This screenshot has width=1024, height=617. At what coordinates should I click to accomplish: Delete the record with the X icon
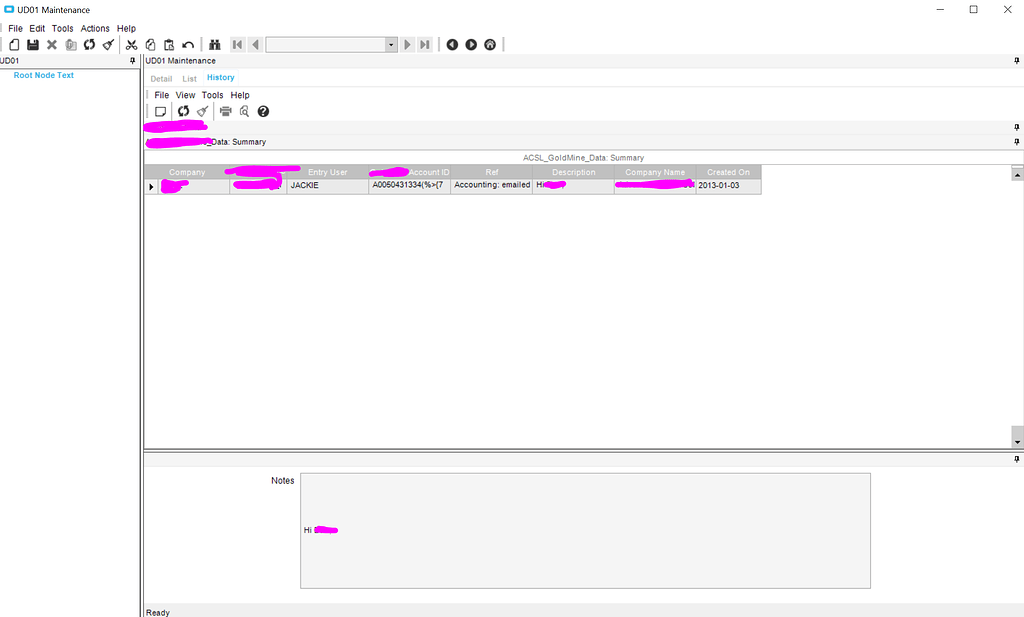[50, 44]
